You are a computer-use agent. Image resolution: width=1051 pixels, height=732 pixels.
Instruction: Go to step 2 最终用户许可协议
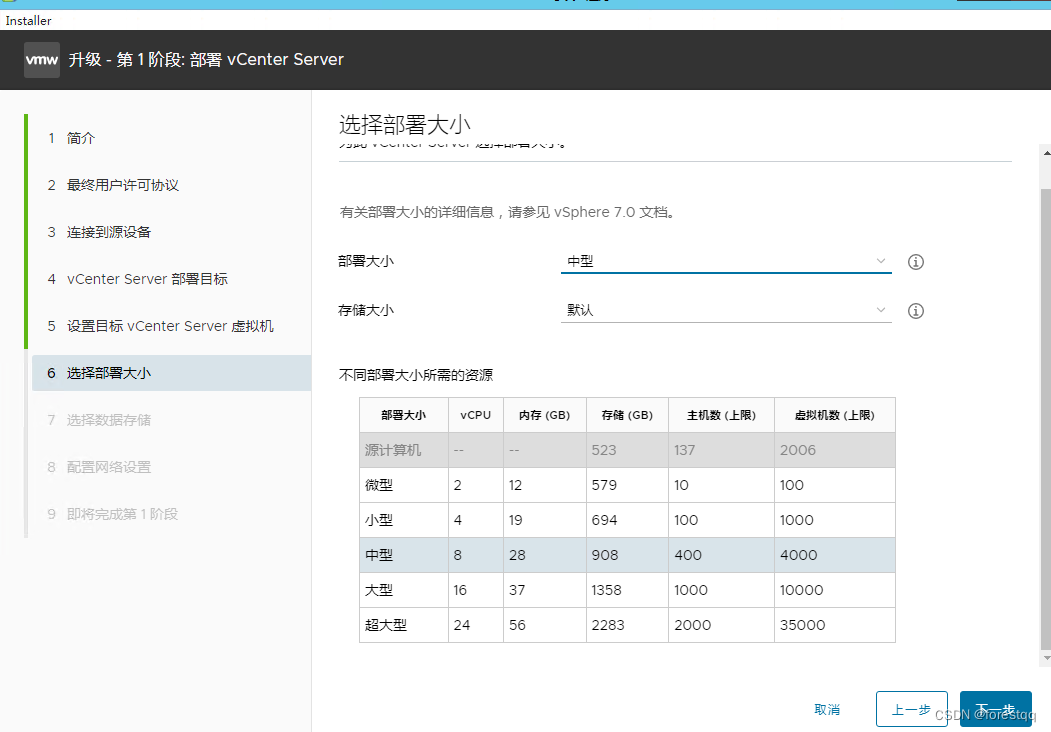113,185
